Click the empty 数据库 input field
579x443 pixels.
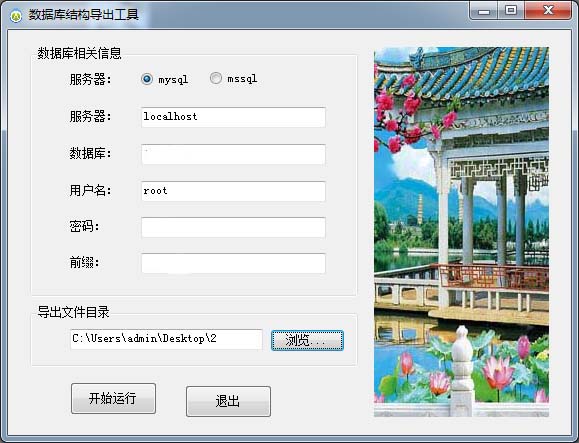click(233, 154)
